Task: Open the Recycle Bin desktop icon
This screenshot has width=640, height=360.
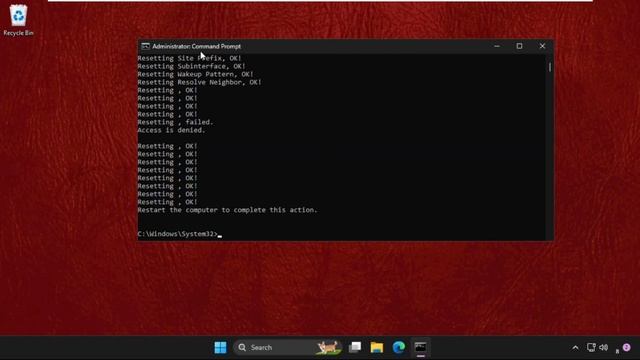Action: tap(18, 20)
